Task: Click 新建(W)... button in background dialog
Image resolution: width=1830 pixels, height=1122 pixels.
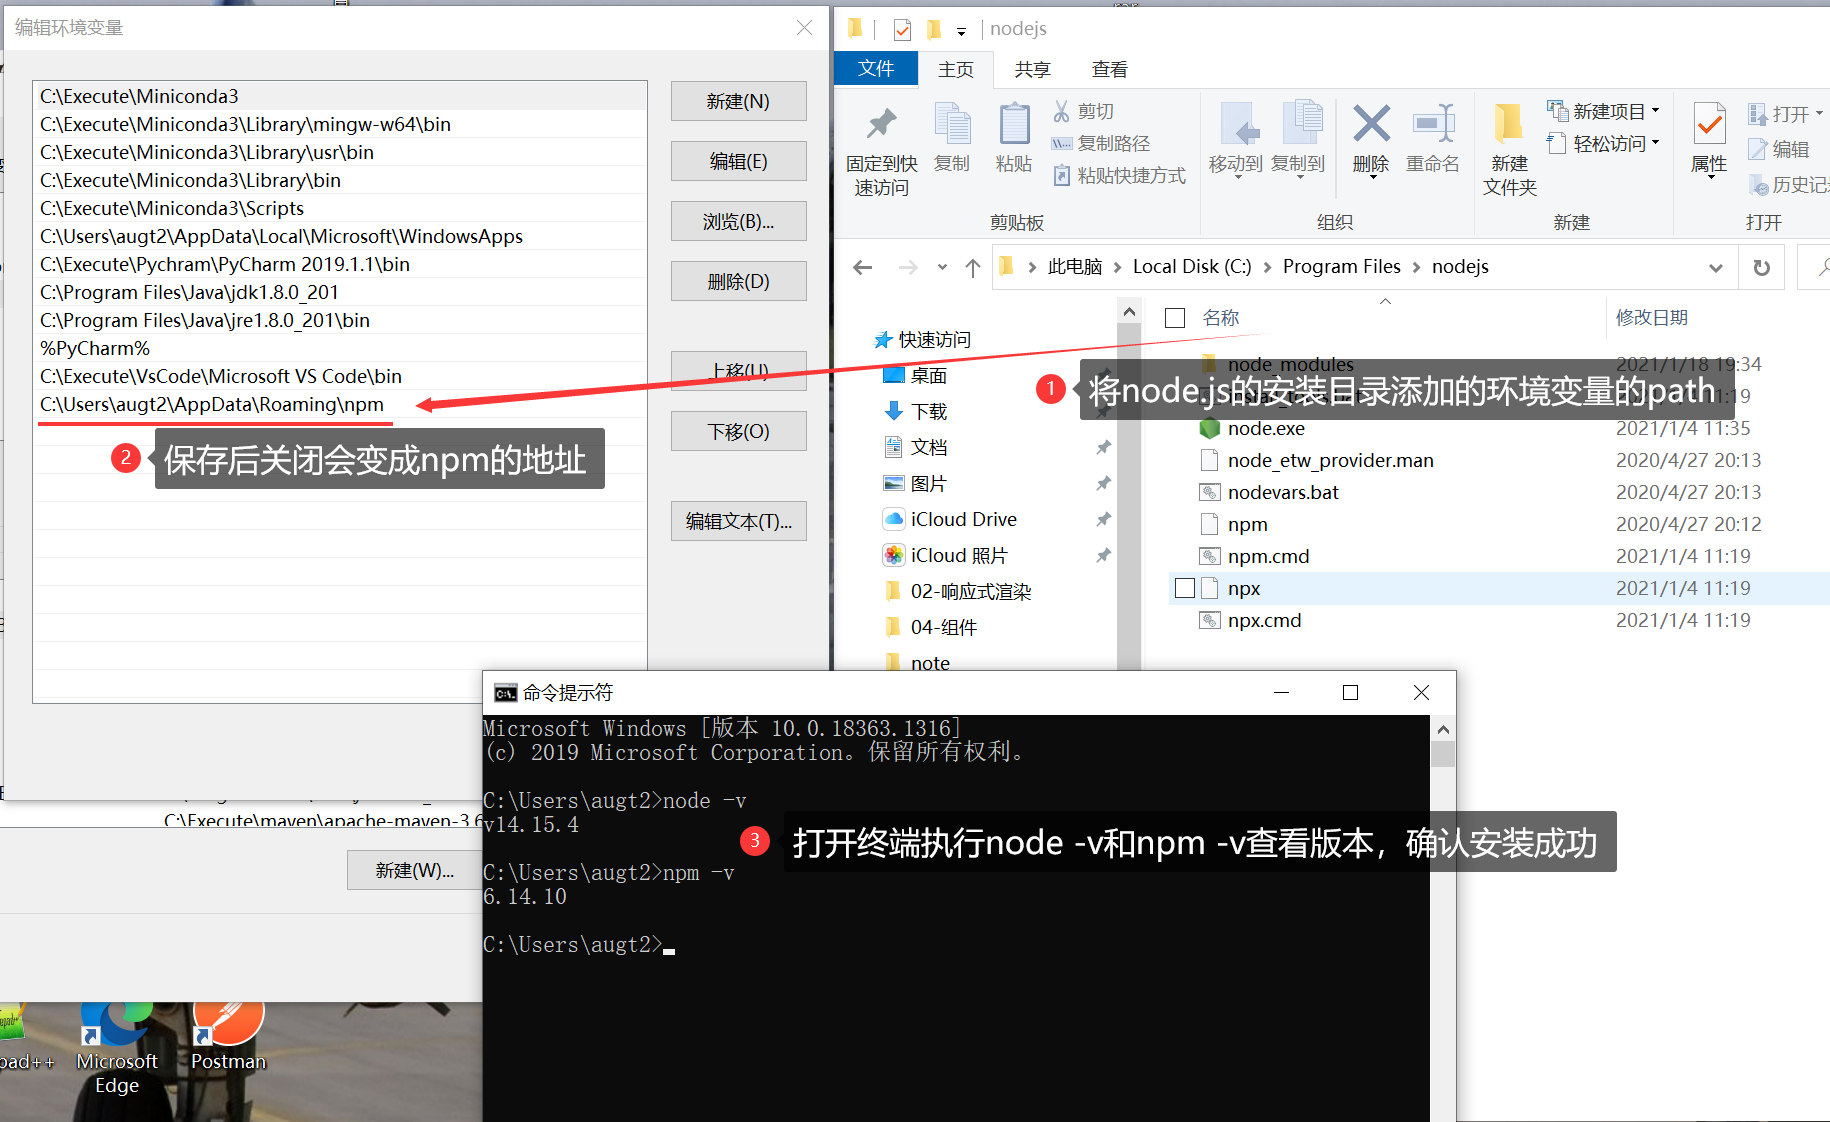Action: click(x=414, y=870)
